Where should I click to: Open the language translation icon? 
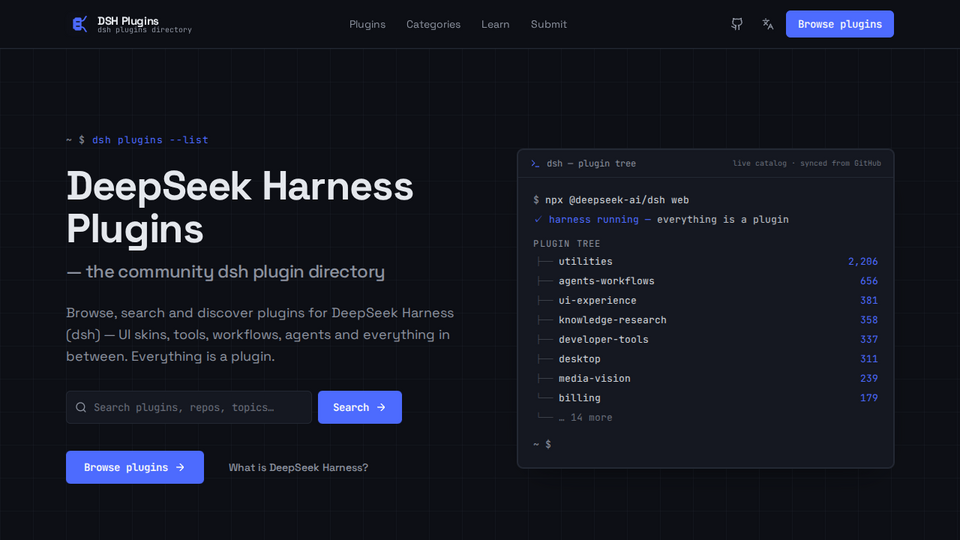[x=767, y=24]
